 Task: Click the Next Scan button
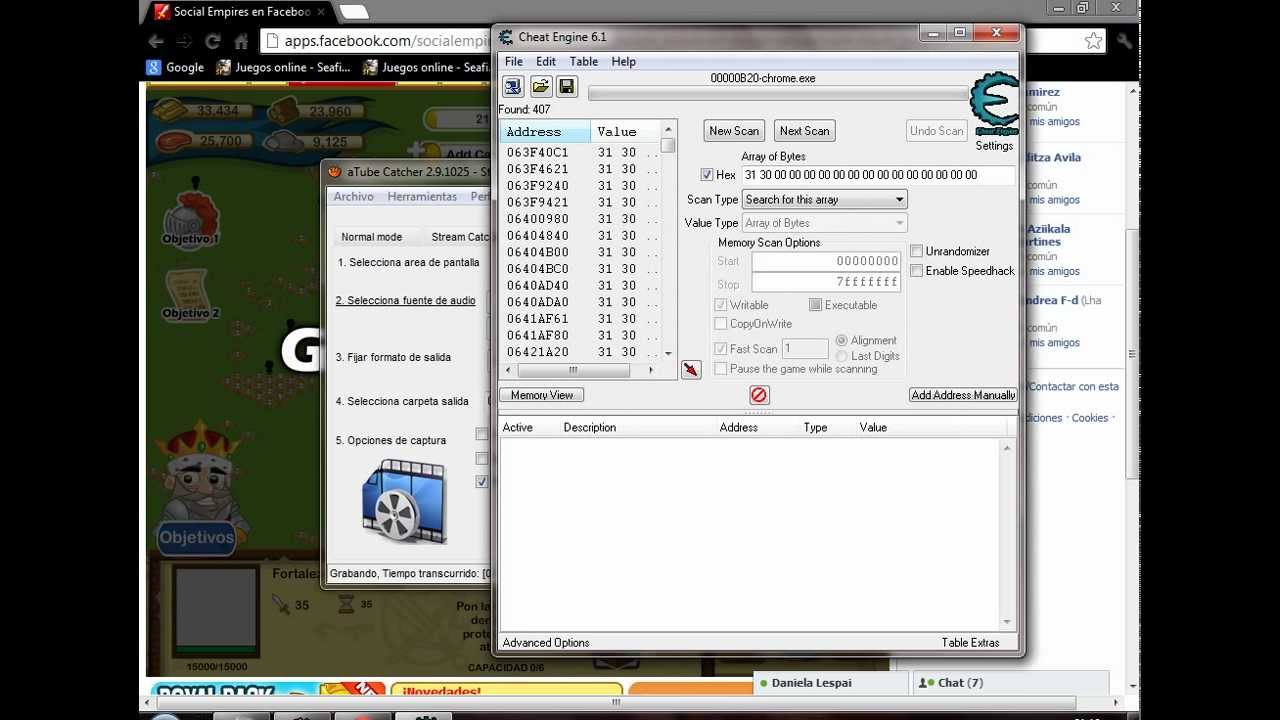[x=804, y=131]
